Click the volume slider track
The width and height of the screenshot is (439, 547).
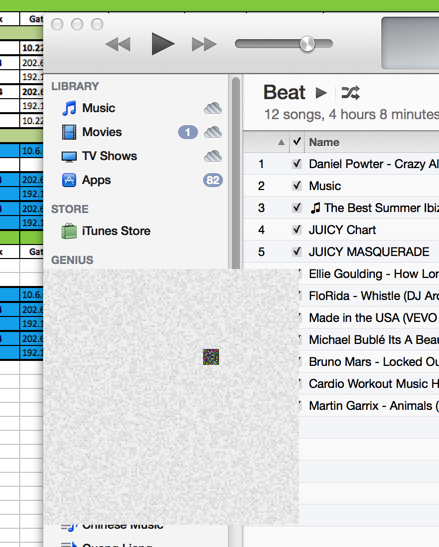[284, 44]
